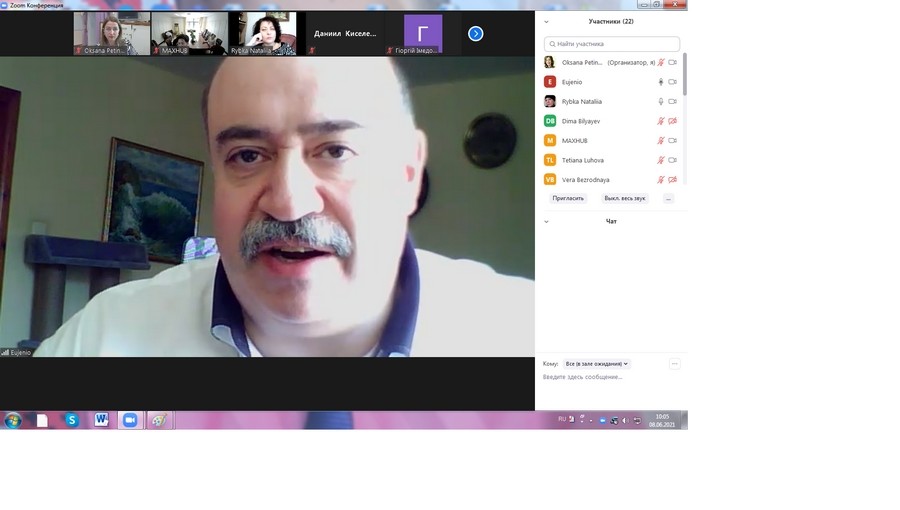Toggle Eujenio microphone icon in participants list
Screen dimensions: 900x510
coord(661,82)
